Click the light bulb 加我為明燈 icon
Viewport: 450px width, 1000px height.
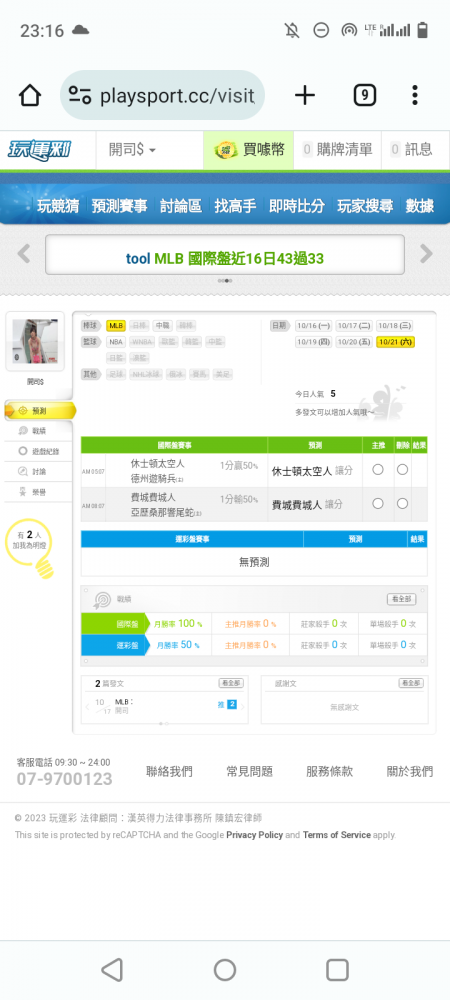pyautogui.click(x=31, y=550)
